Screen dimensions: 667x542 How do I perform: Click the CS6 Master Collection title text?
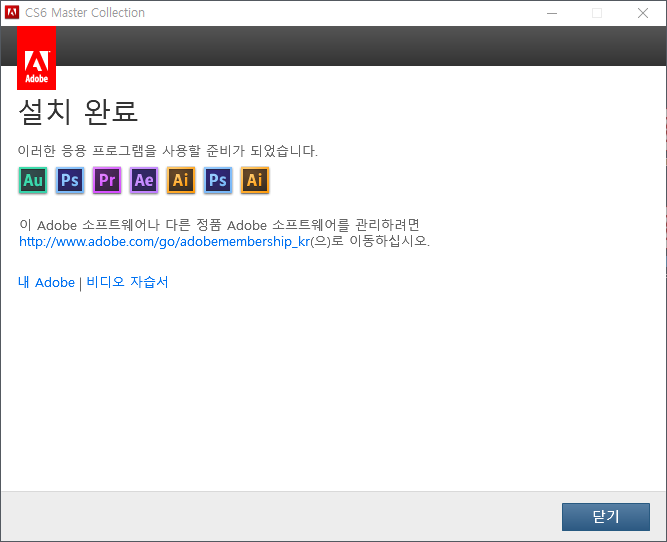[x=85, y=13]
